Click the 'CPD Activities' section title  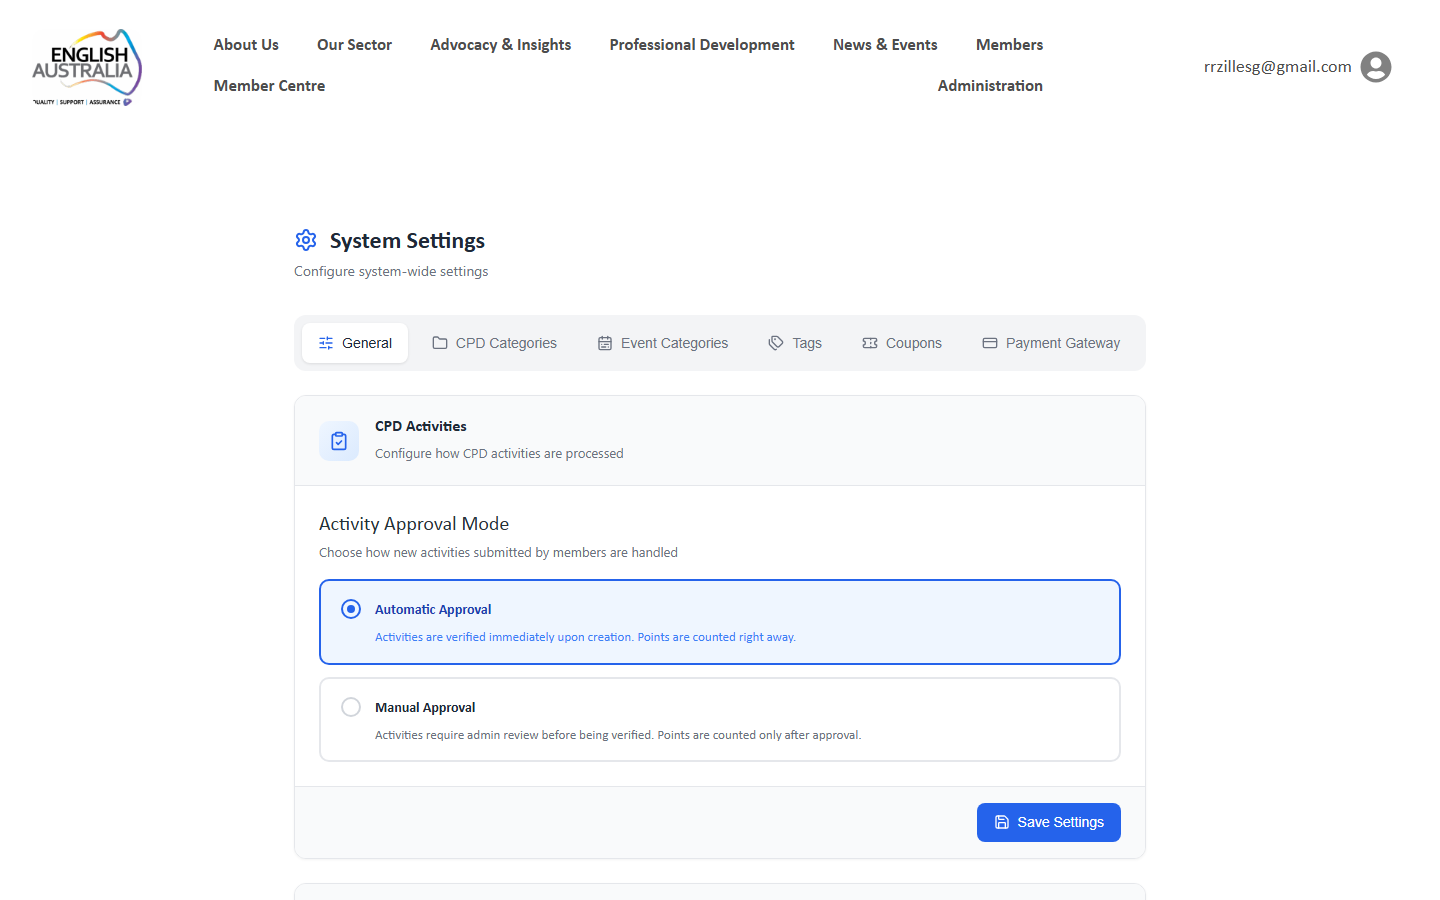tap(421, 426)
